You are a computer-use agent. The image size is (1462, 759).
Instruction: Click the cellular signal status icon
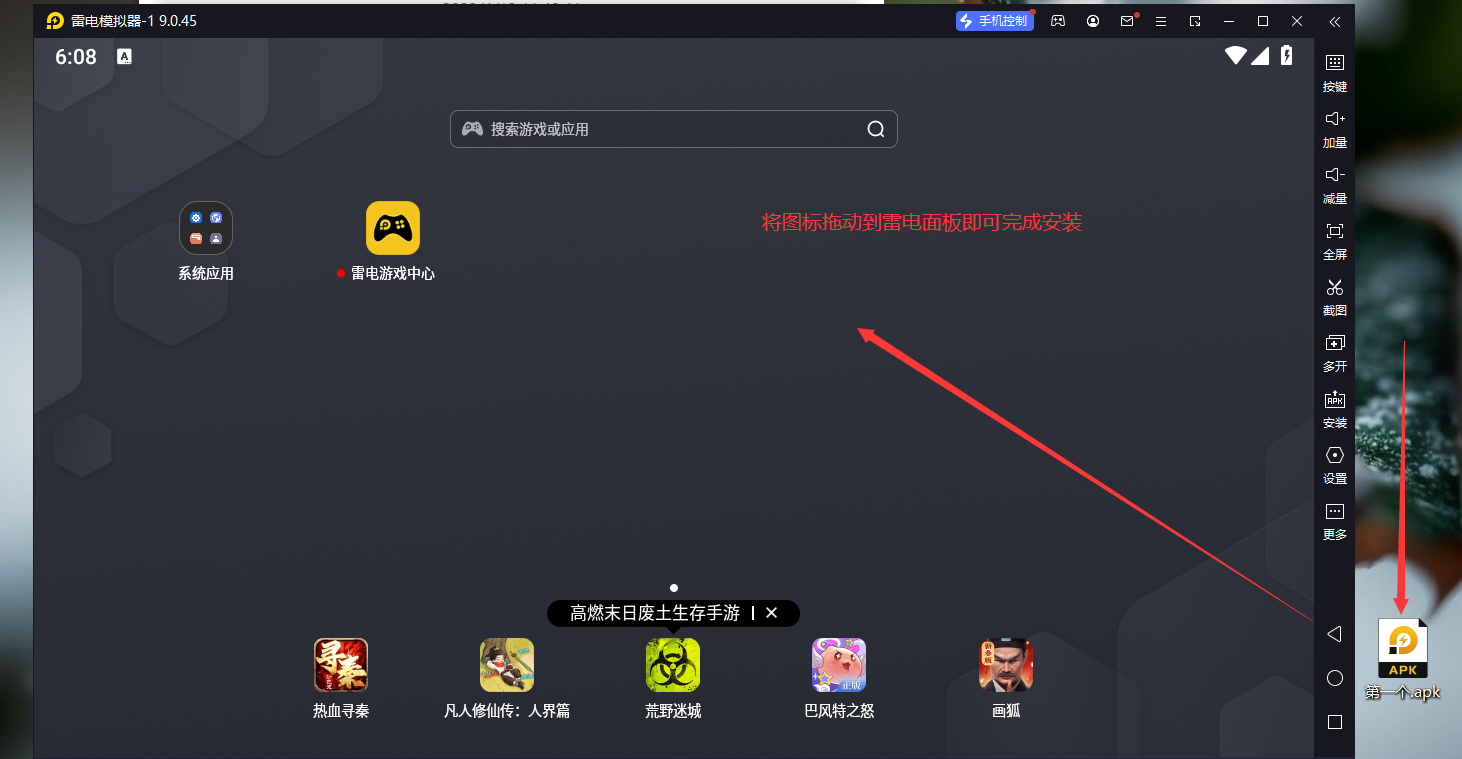pyautogui.click(x=1260, y=56)
